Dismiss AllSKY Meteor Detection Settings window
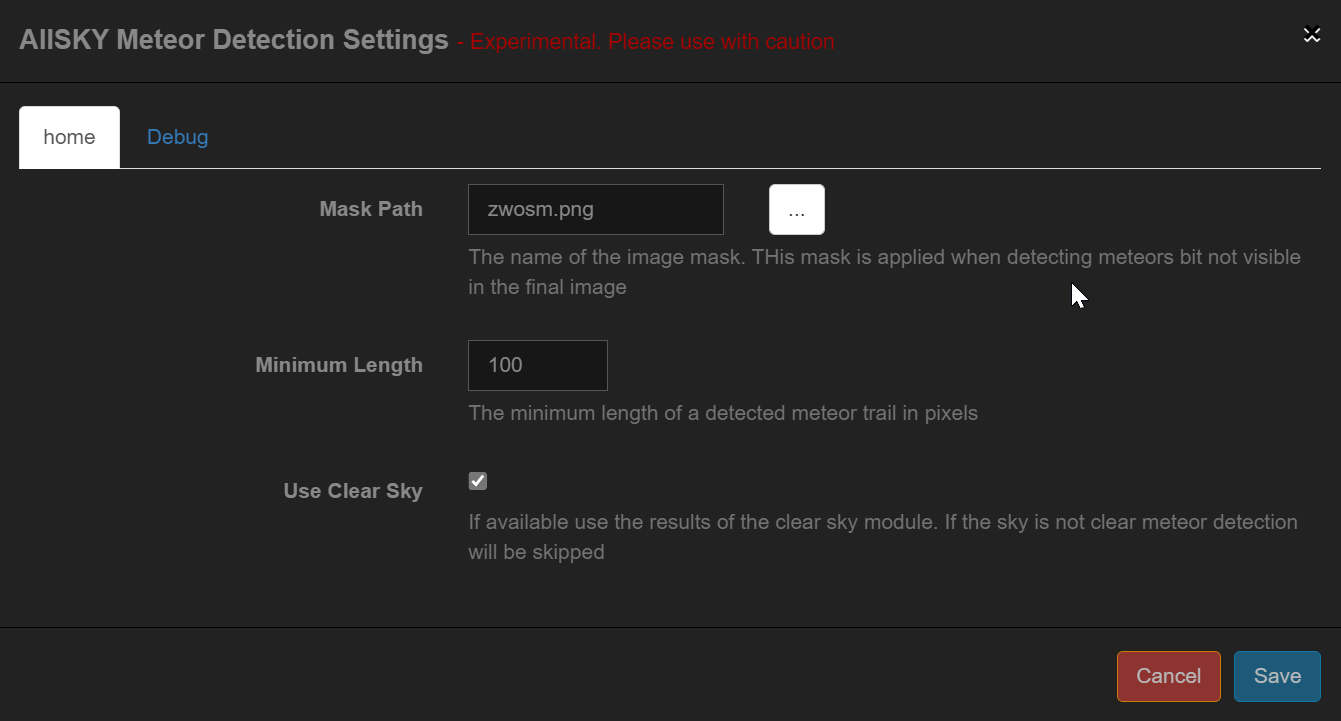The height and width of the screenshot is (721, 1341). (x=1312, y=33)
